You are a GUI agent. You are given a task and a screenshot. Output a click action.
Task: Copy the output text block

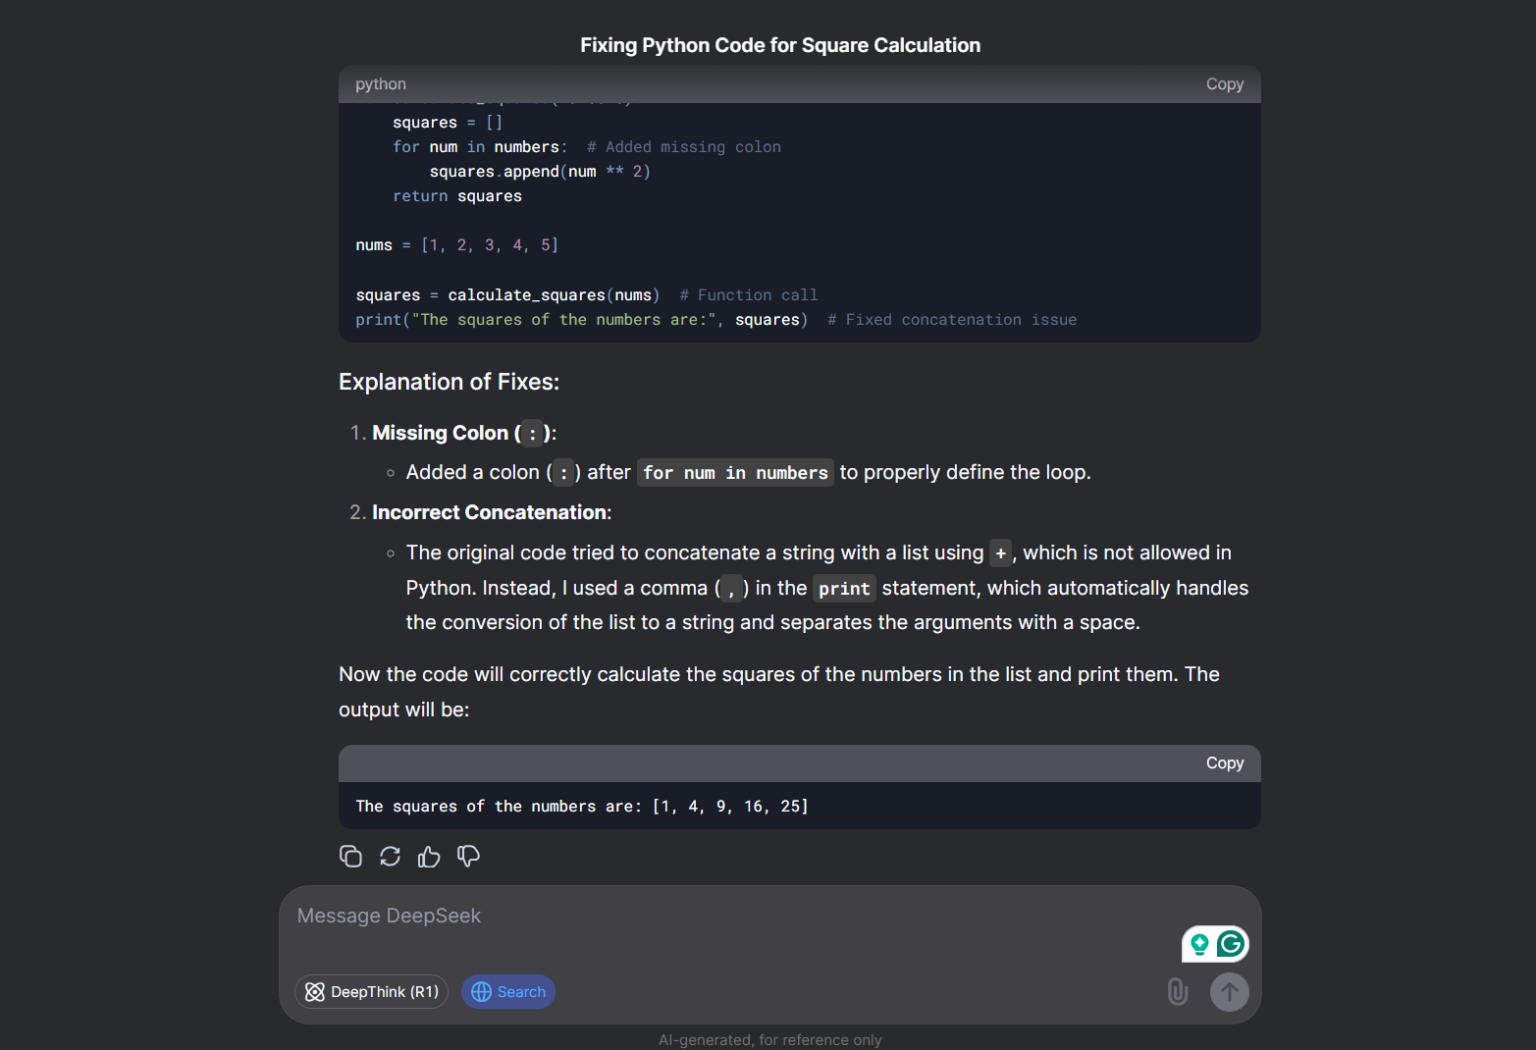[1224, 763]
